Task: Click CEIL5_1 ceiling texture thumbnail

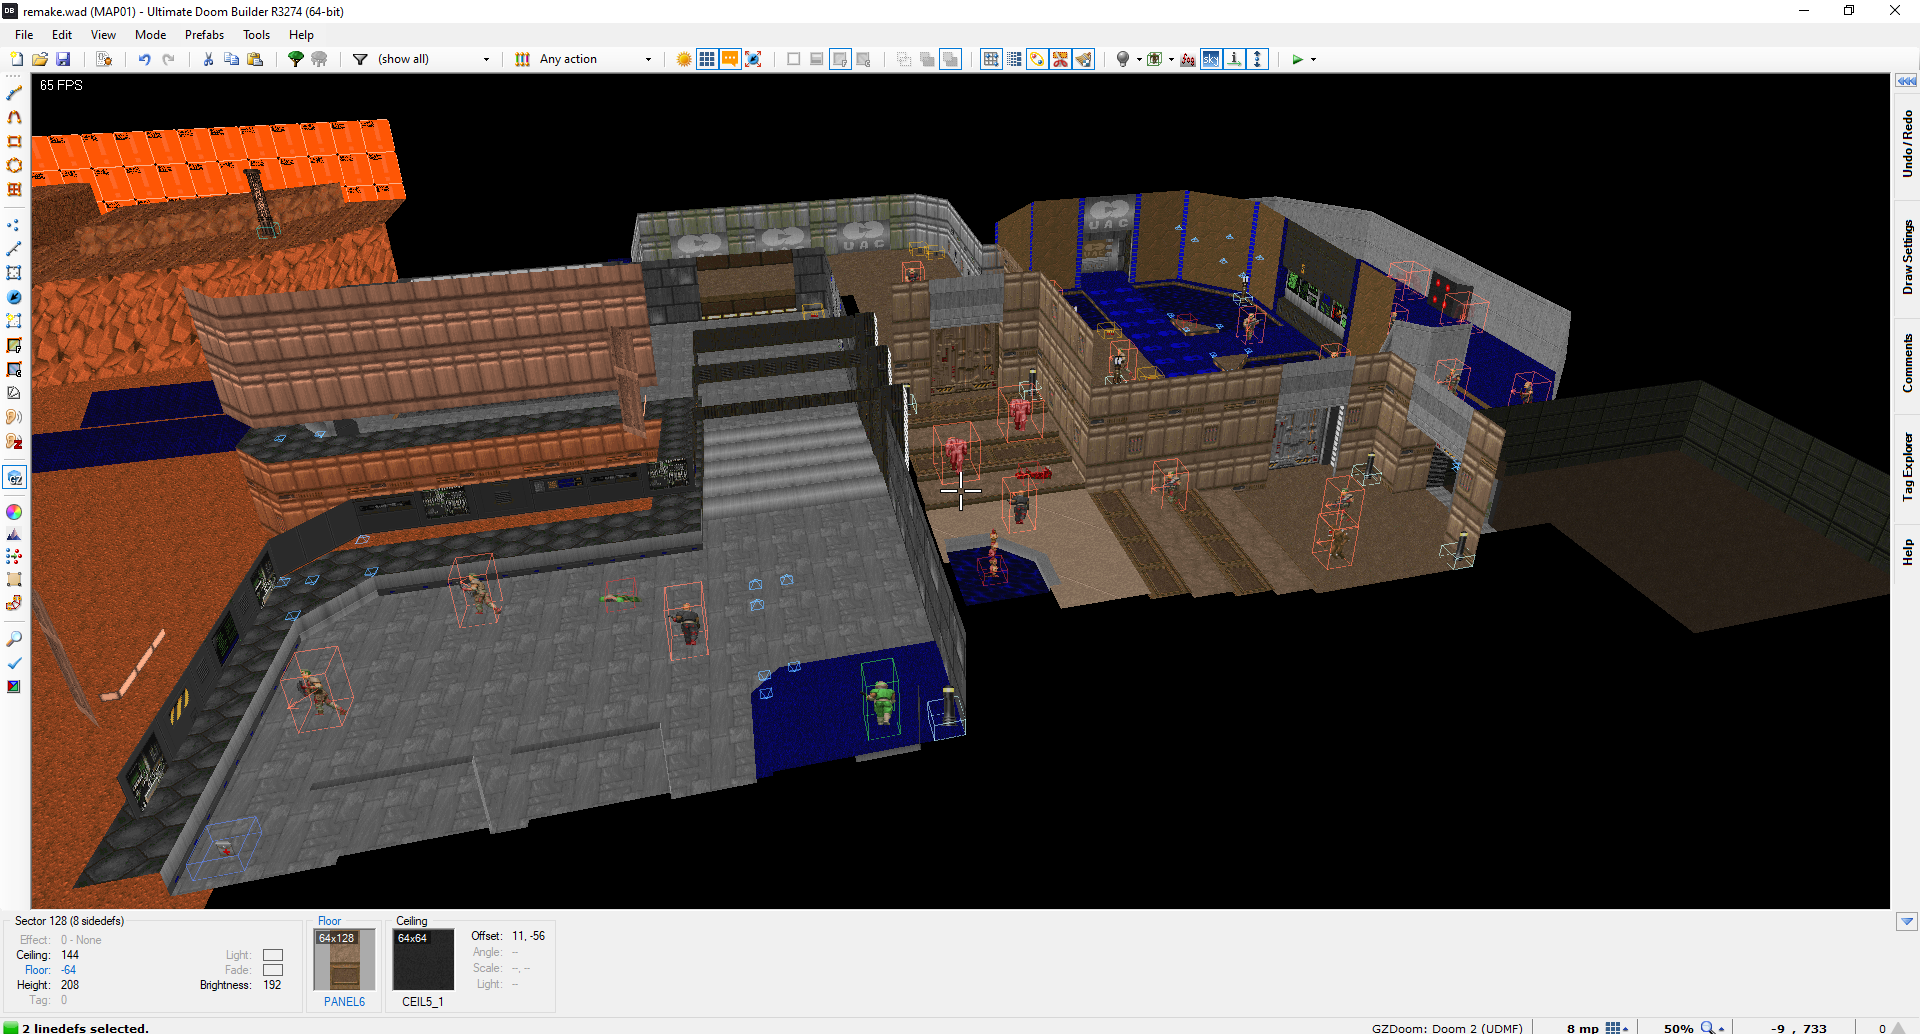Action: pyautogui.click(x=424, y=961)
